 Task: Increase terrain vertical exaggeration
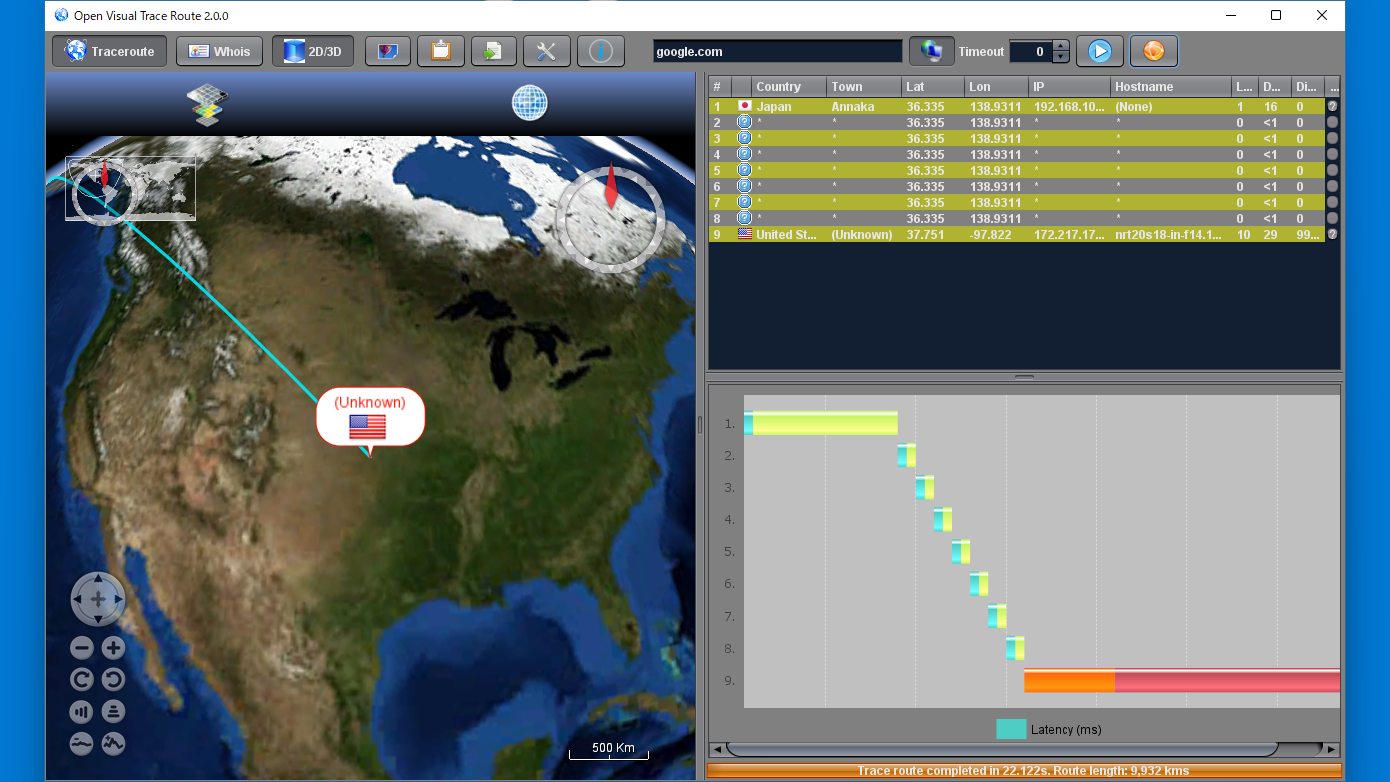coord(113,744)
